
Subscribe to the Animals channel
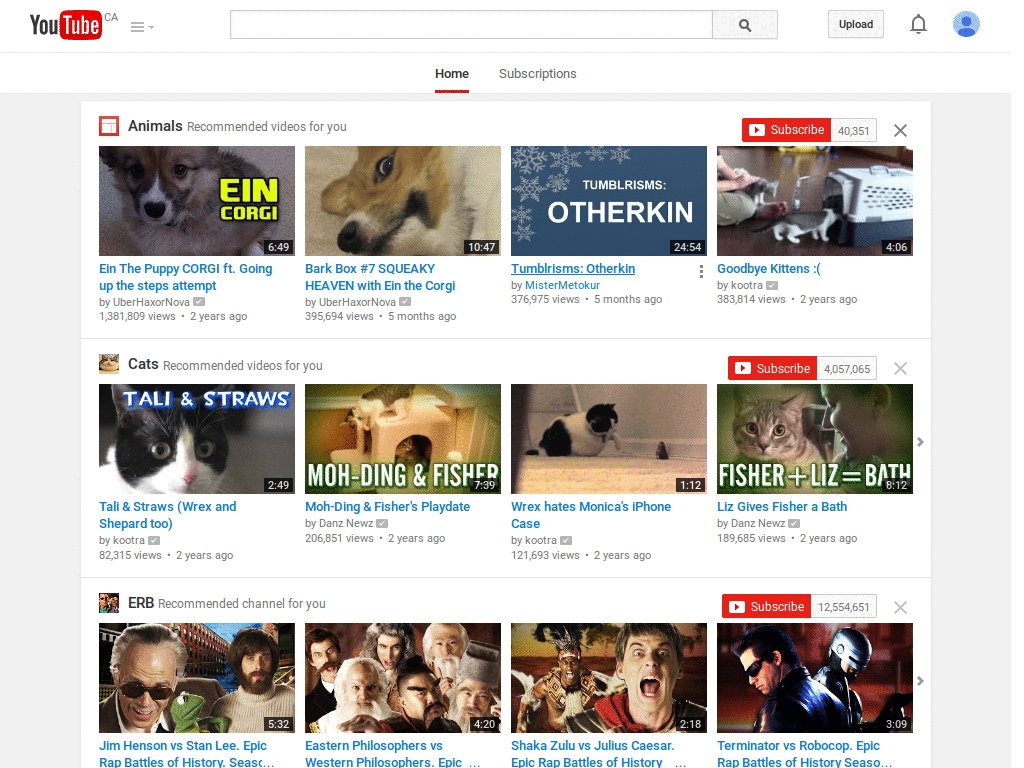pyautogui.click(x=786, y=130)
